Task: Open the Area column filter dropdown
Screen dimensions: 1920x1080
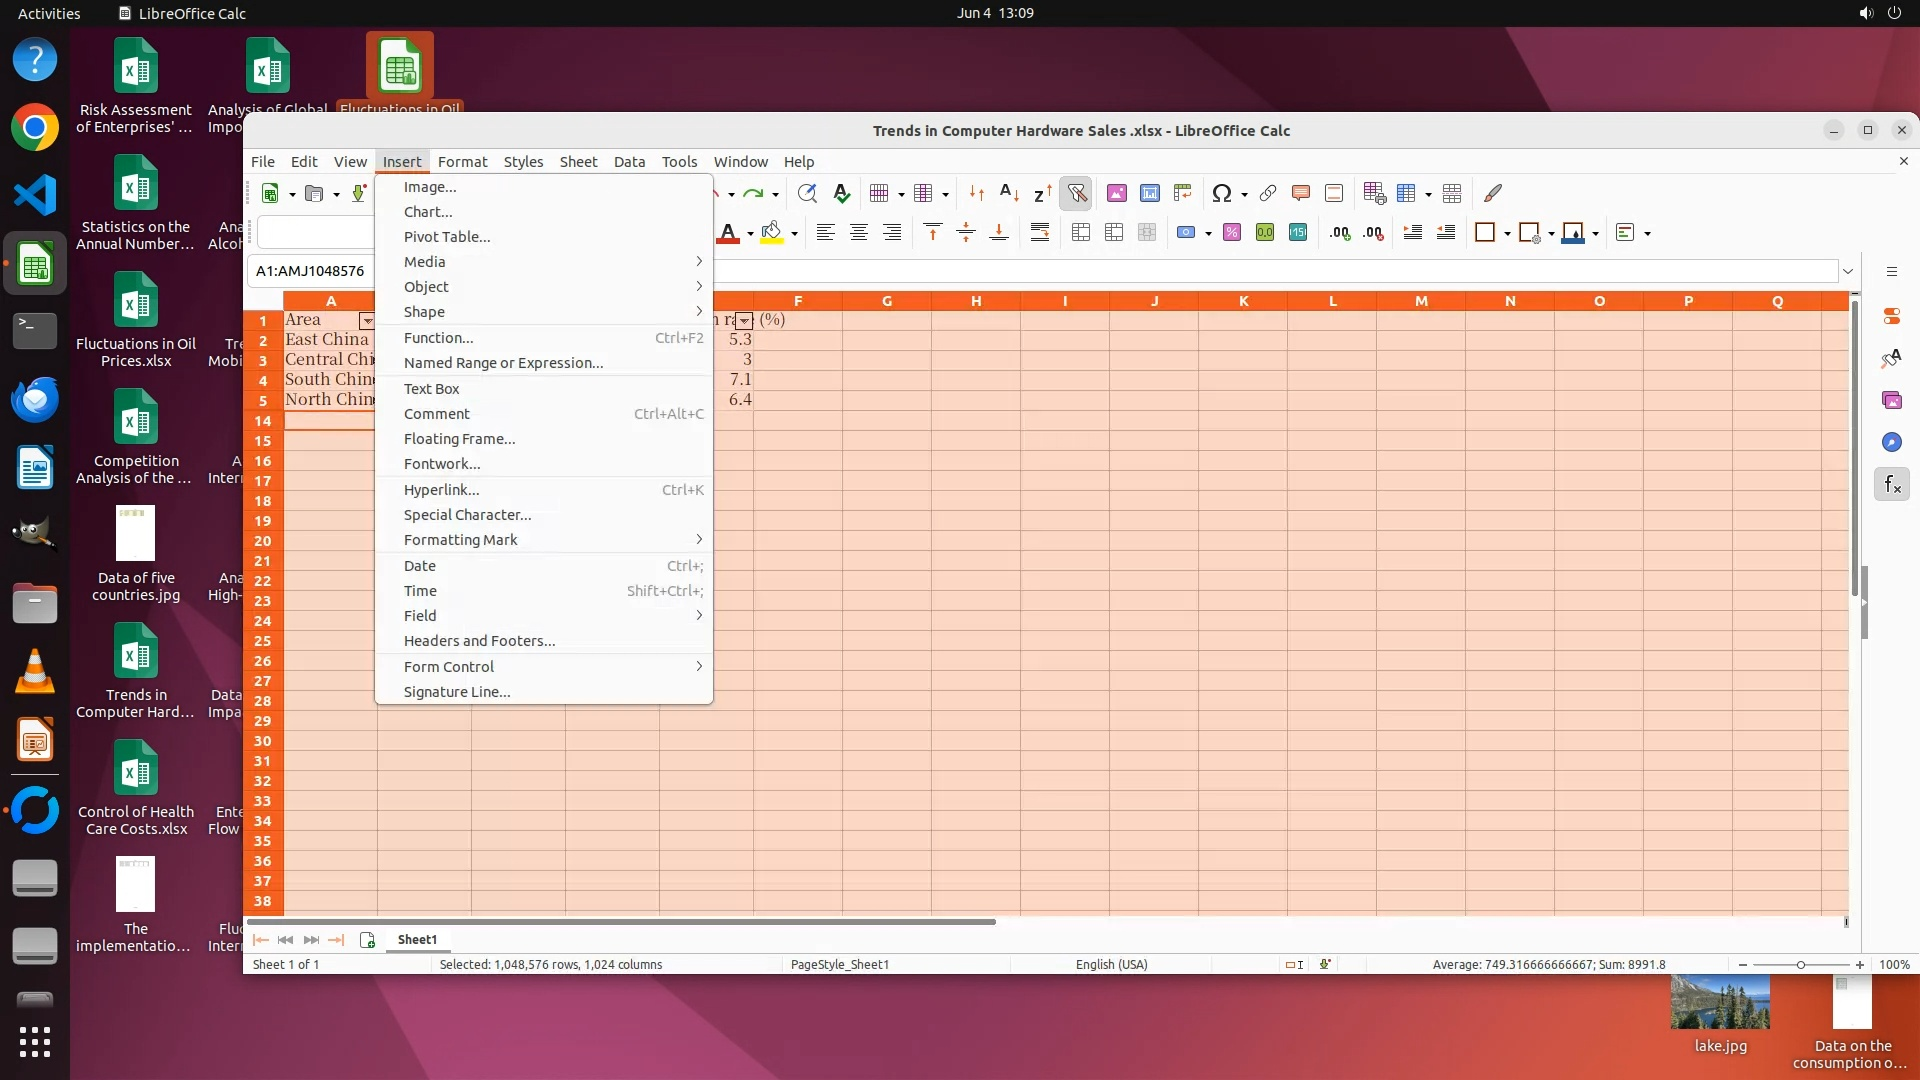Action: tap(367, 321)
